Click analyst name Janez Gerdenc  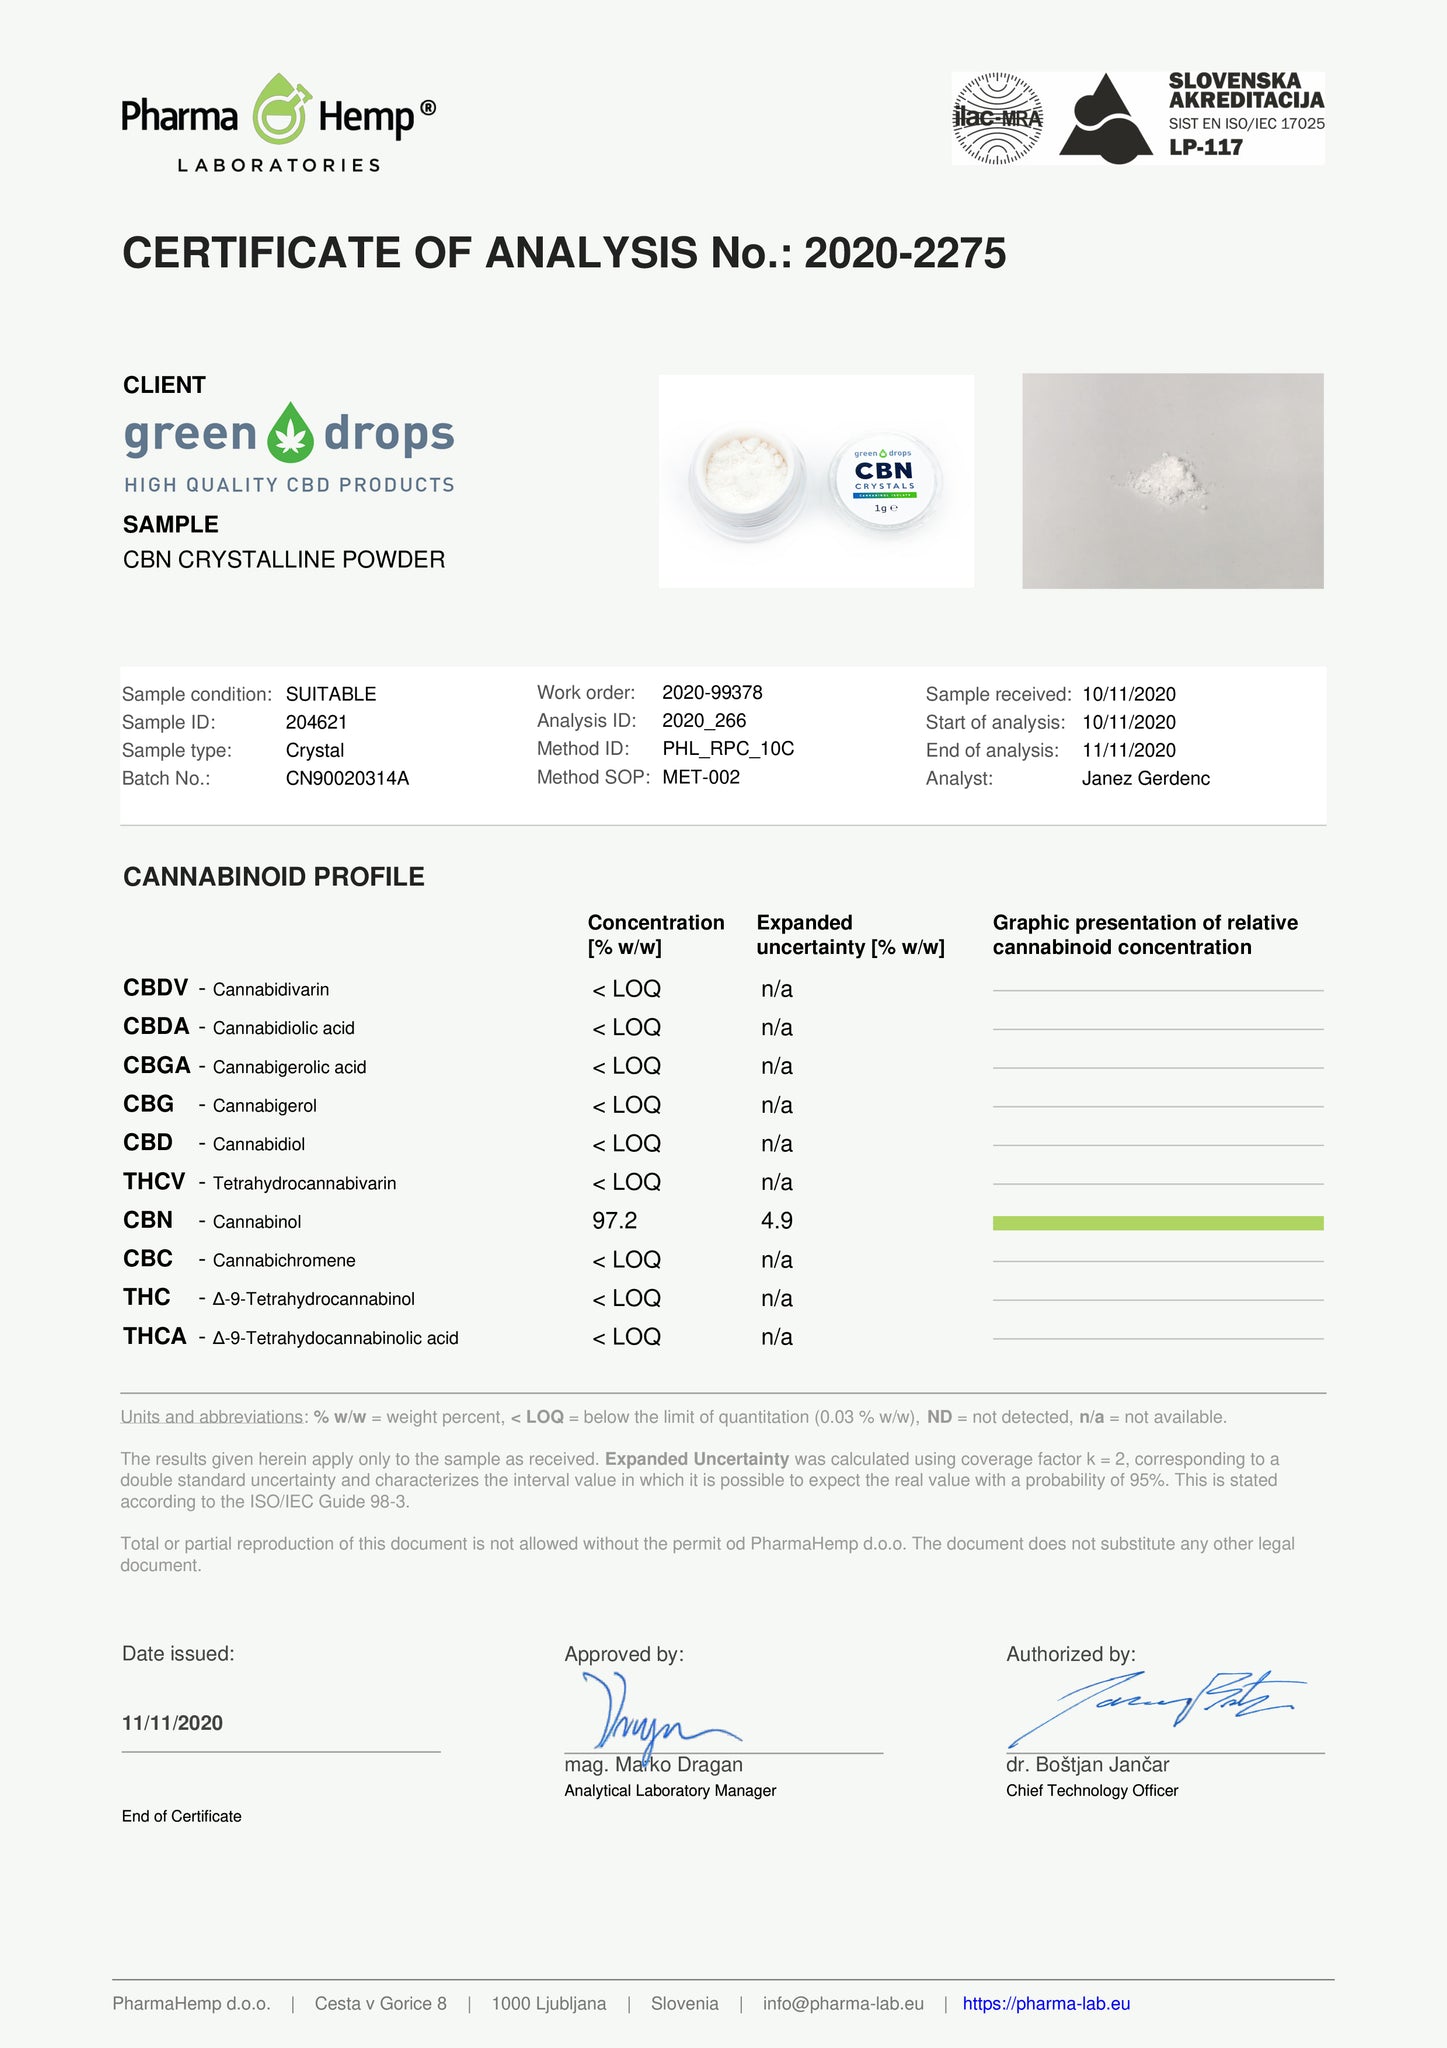pos(1145,778)
